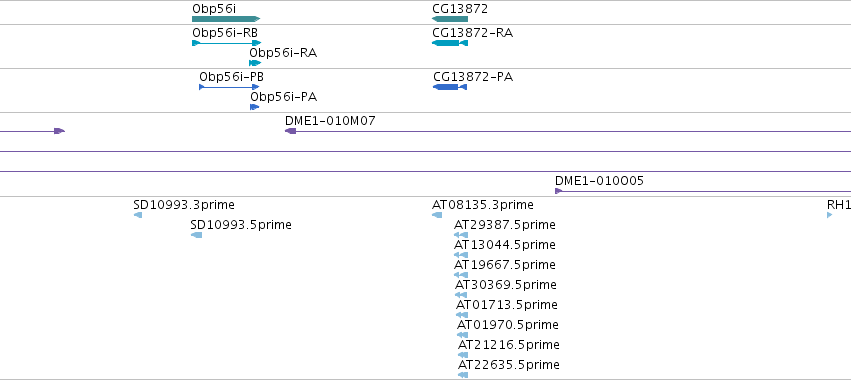
Task: Select the SD10993.3prime EST glyph
Action: click(x=138, y=215)
